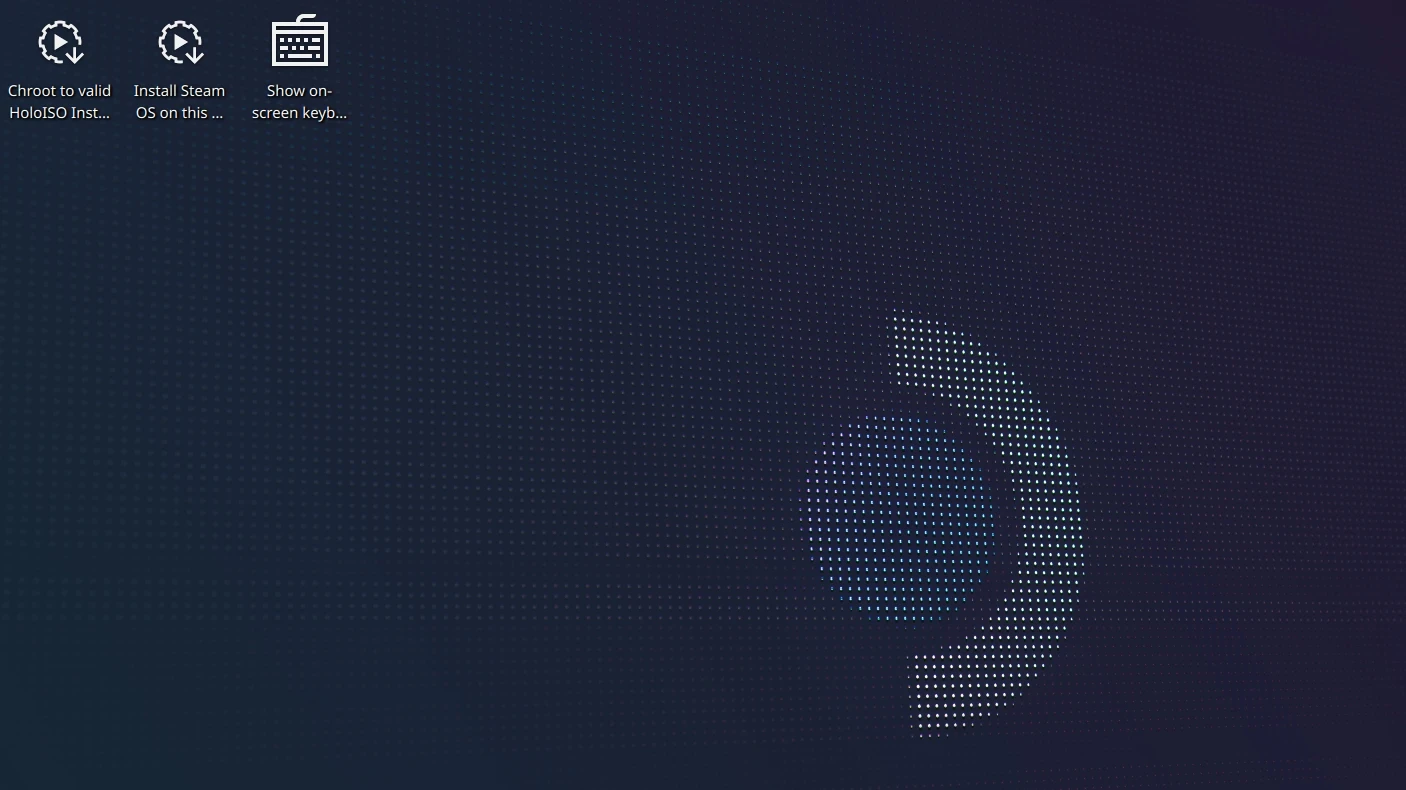Viewport: 1406px width, 790px height.
Task: Open the Chroot to valid HoloISO installer icon
Action: [60, 44]
